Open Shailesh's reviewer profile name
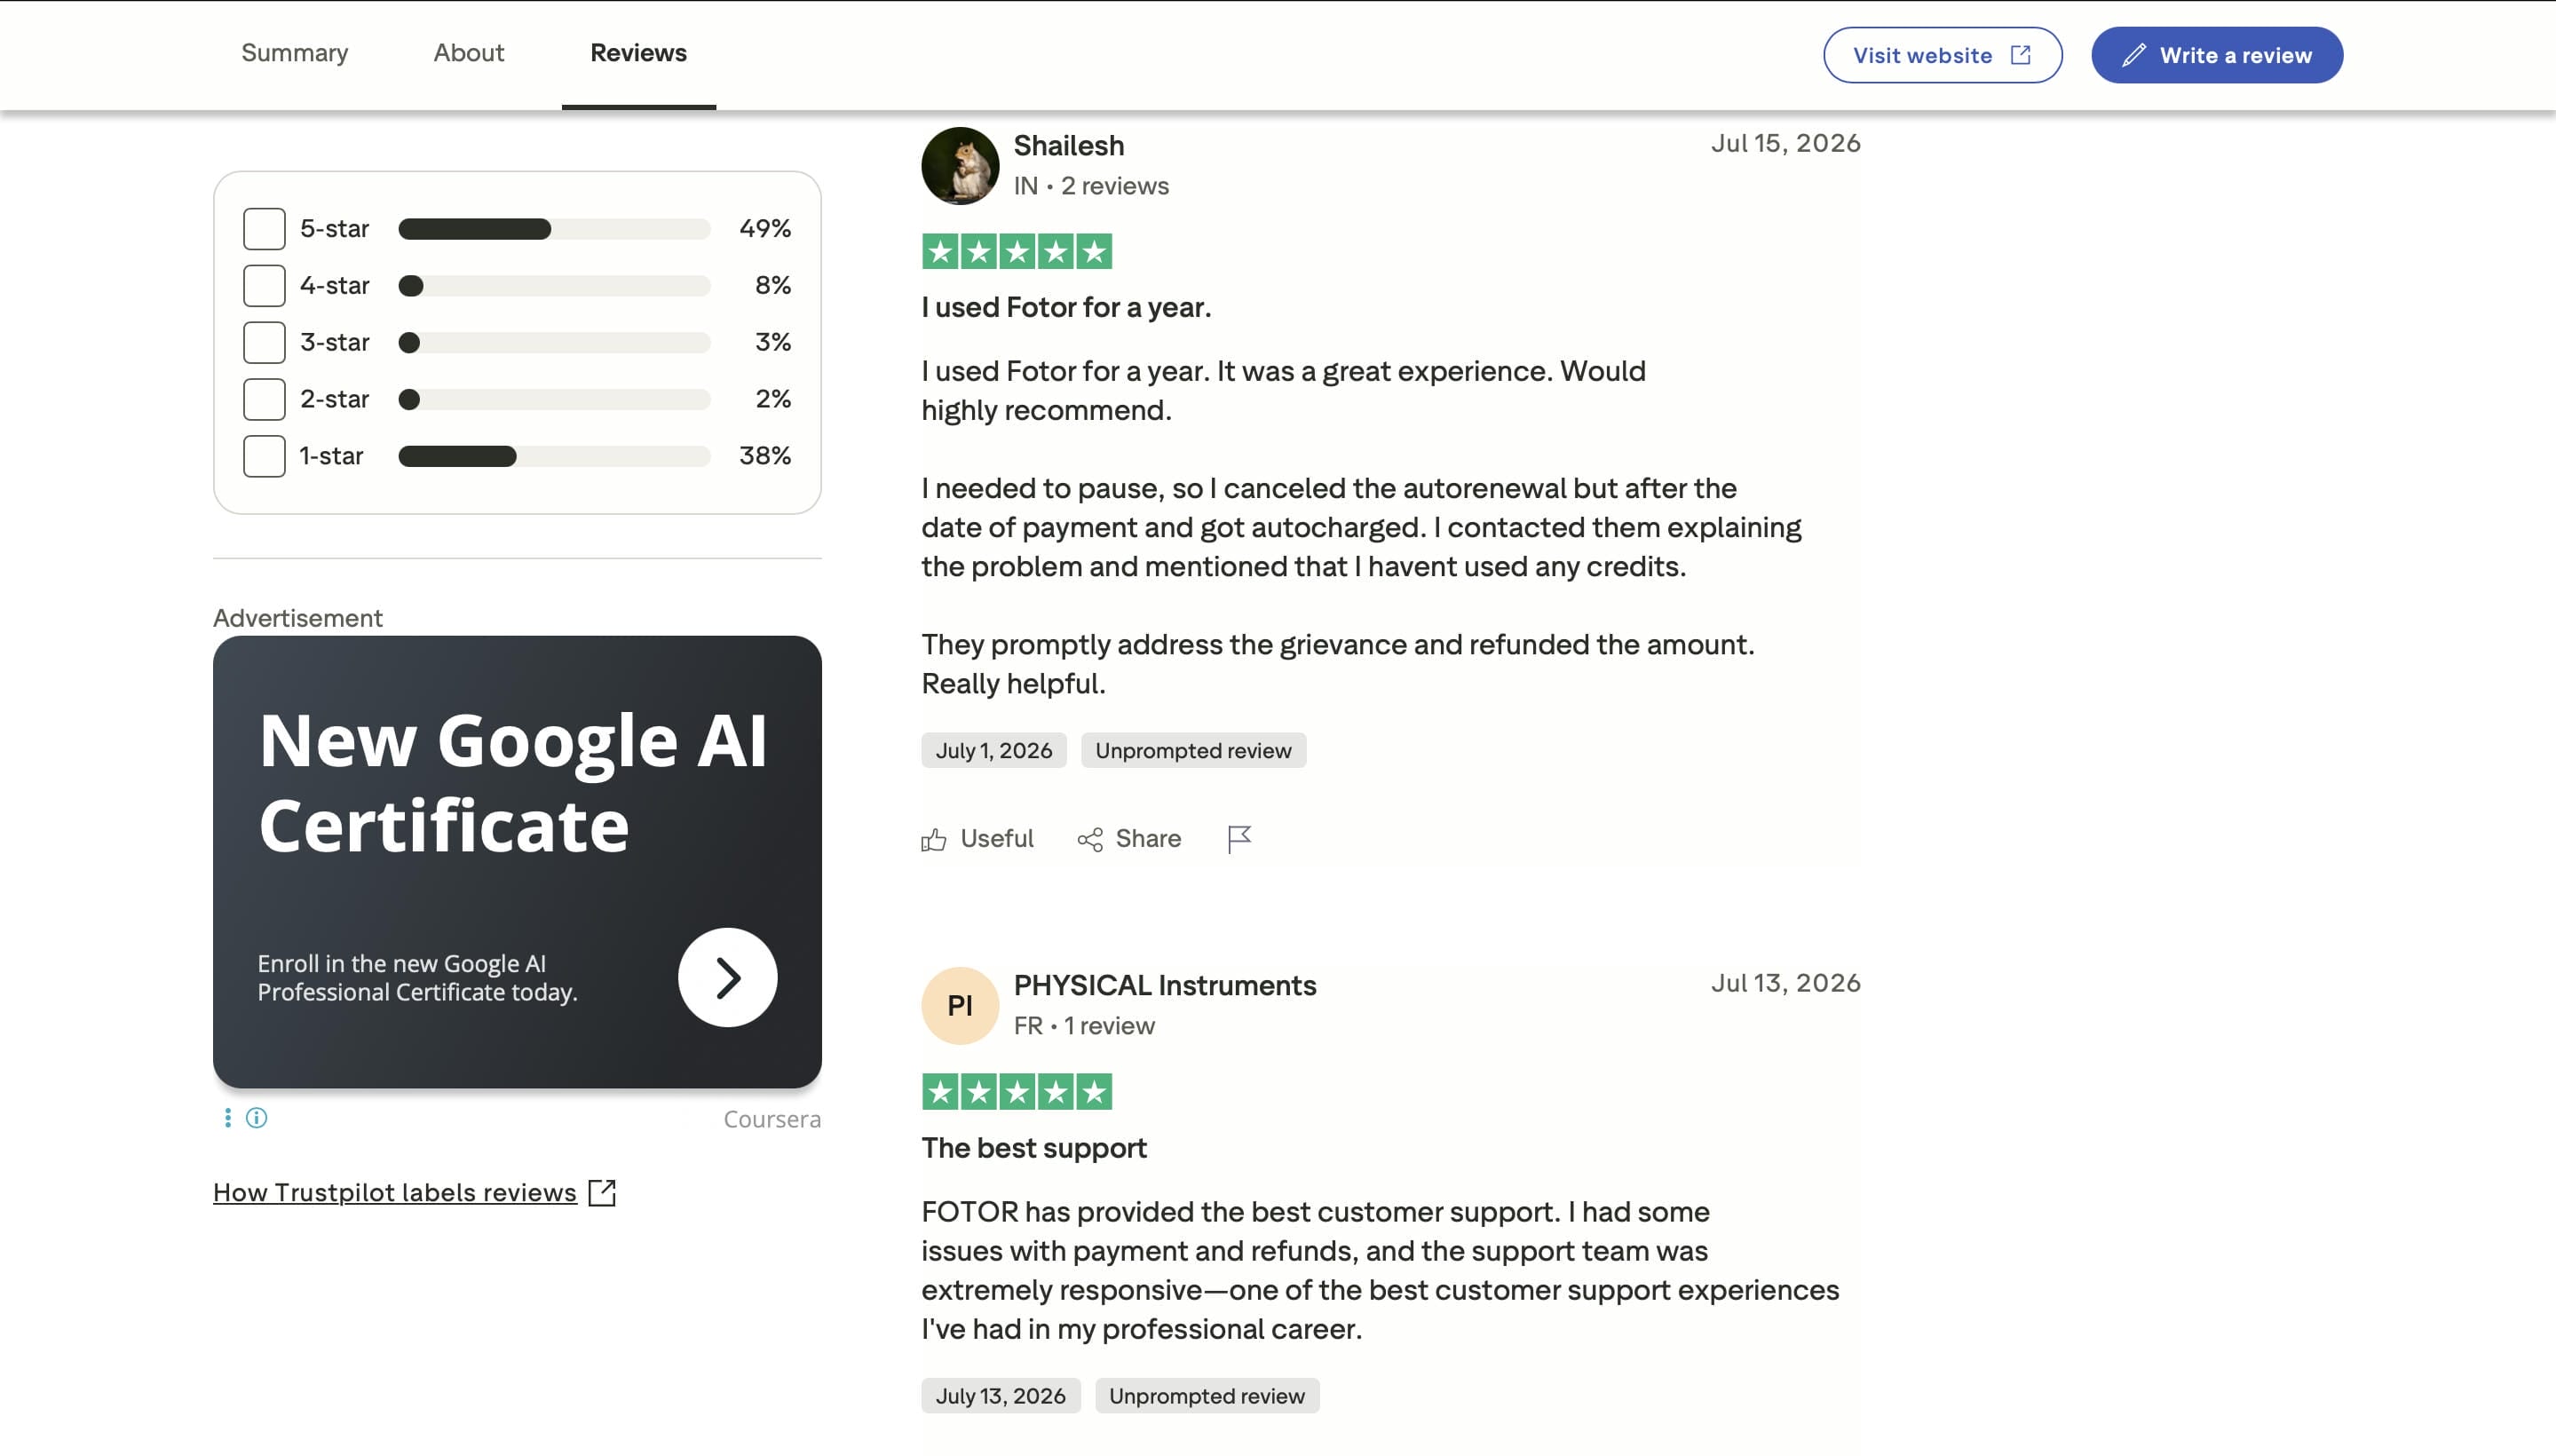The image size is (2556, 1456). point(1069,146)
